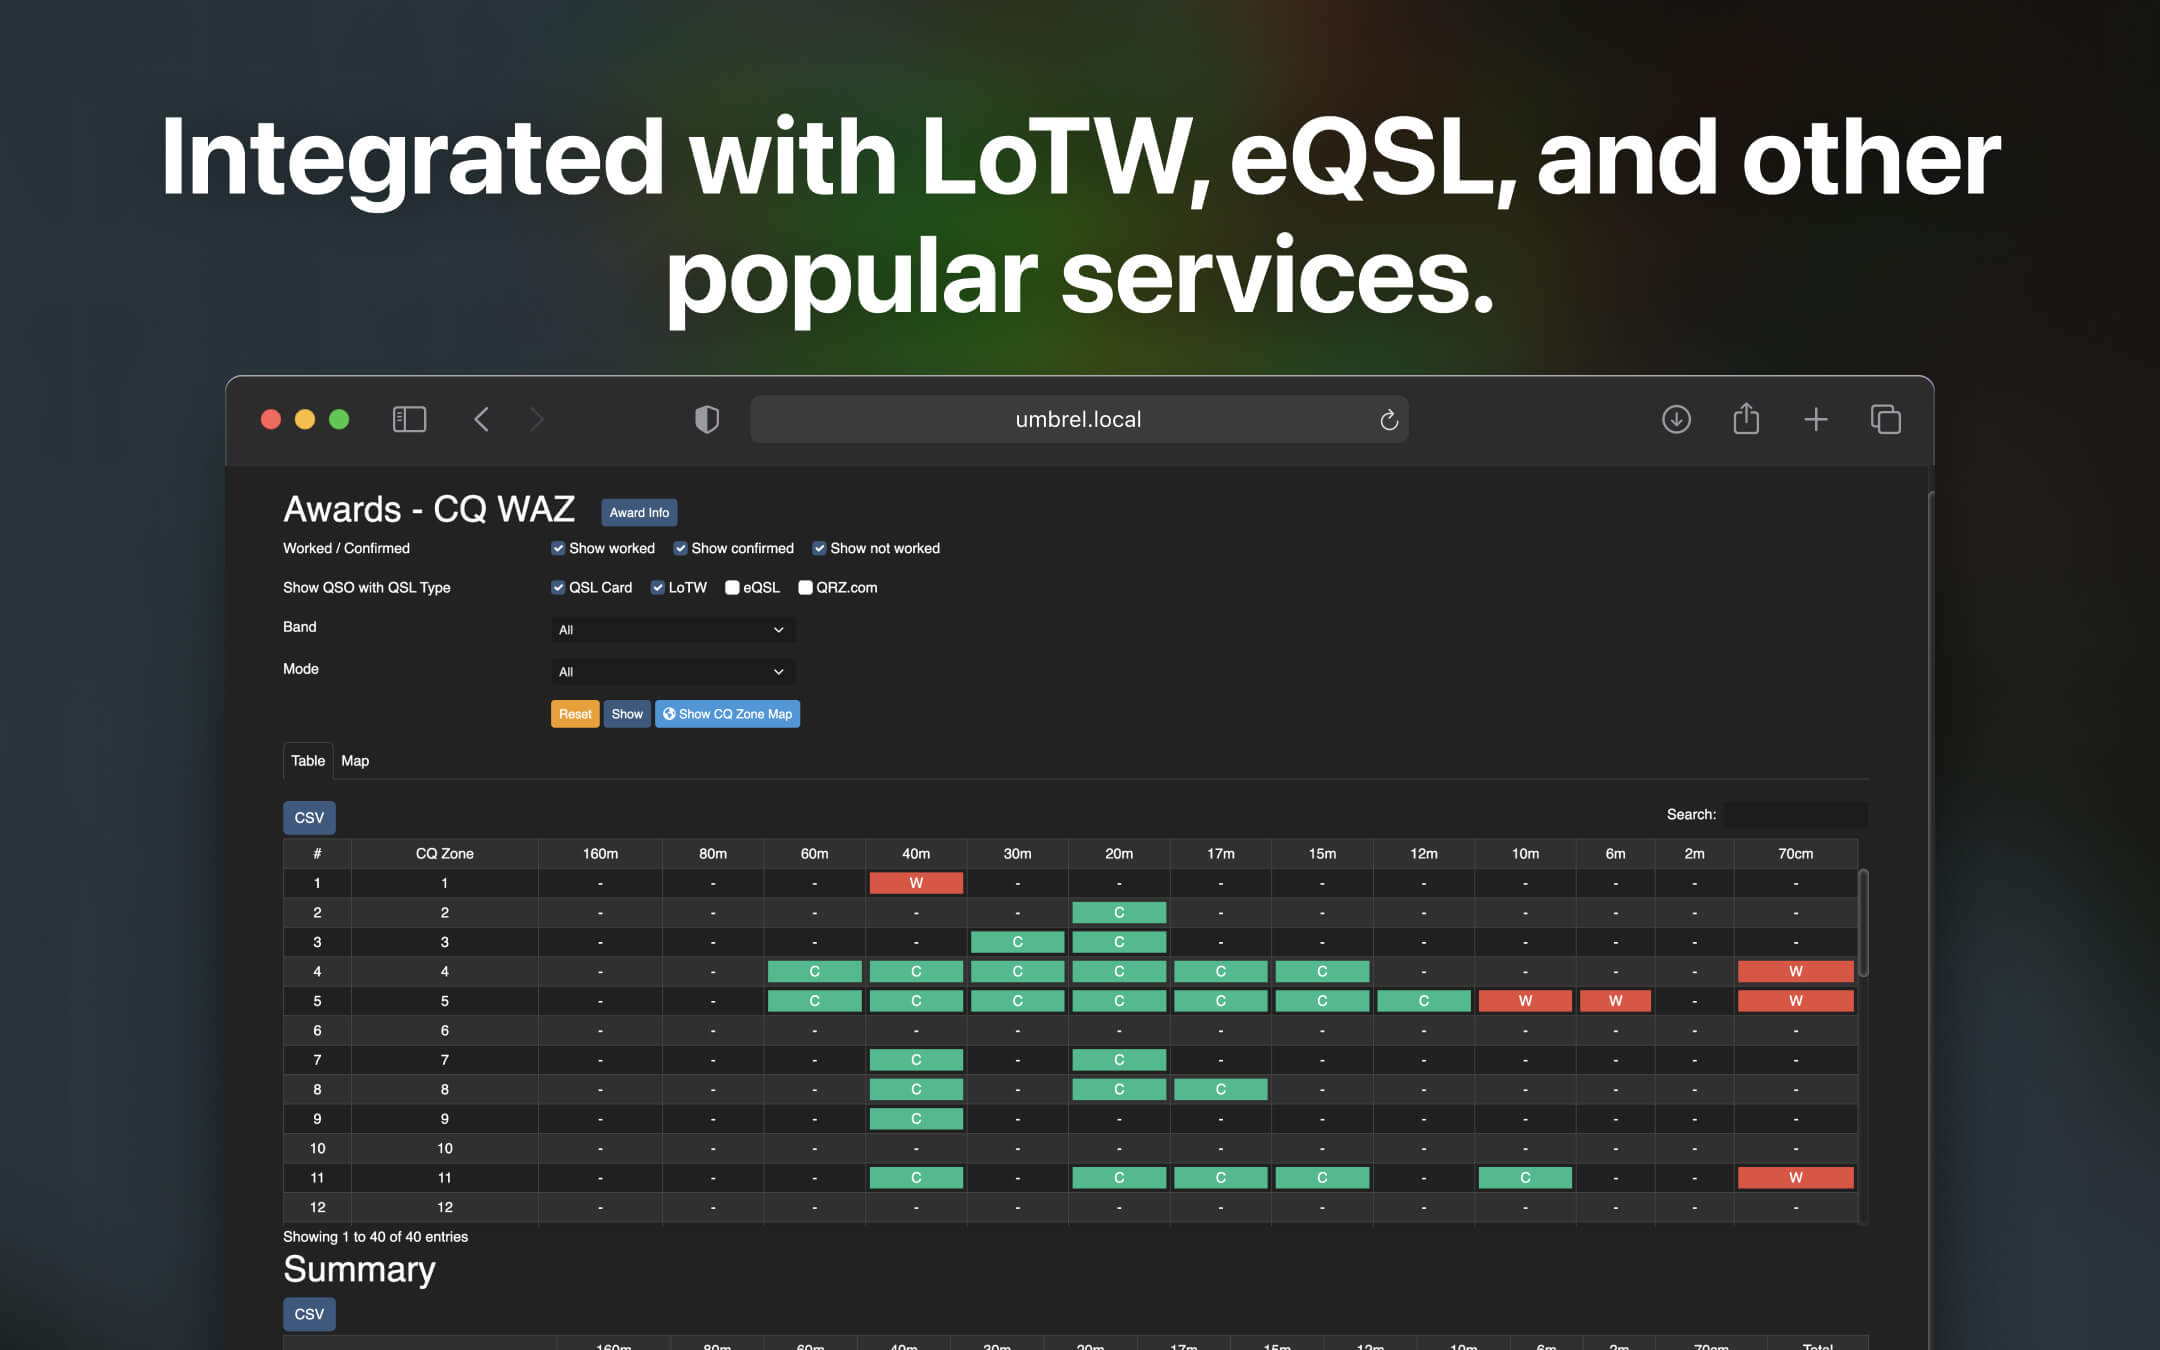2160x1350 pixels.
Task: Open the Band dropdown
Action: point(672,629)
